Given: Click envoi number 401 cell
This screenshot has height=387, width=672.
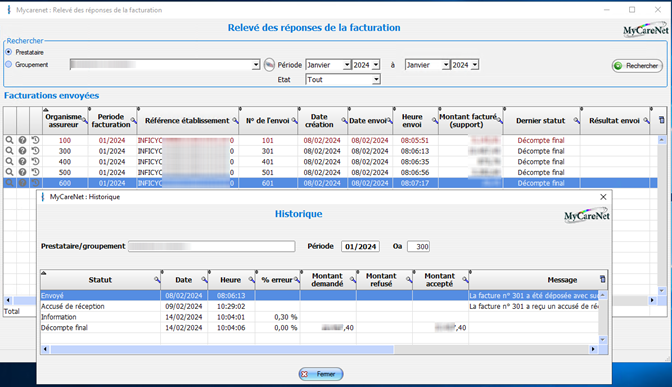Looking at the screenshot, I should pos(268,162).
